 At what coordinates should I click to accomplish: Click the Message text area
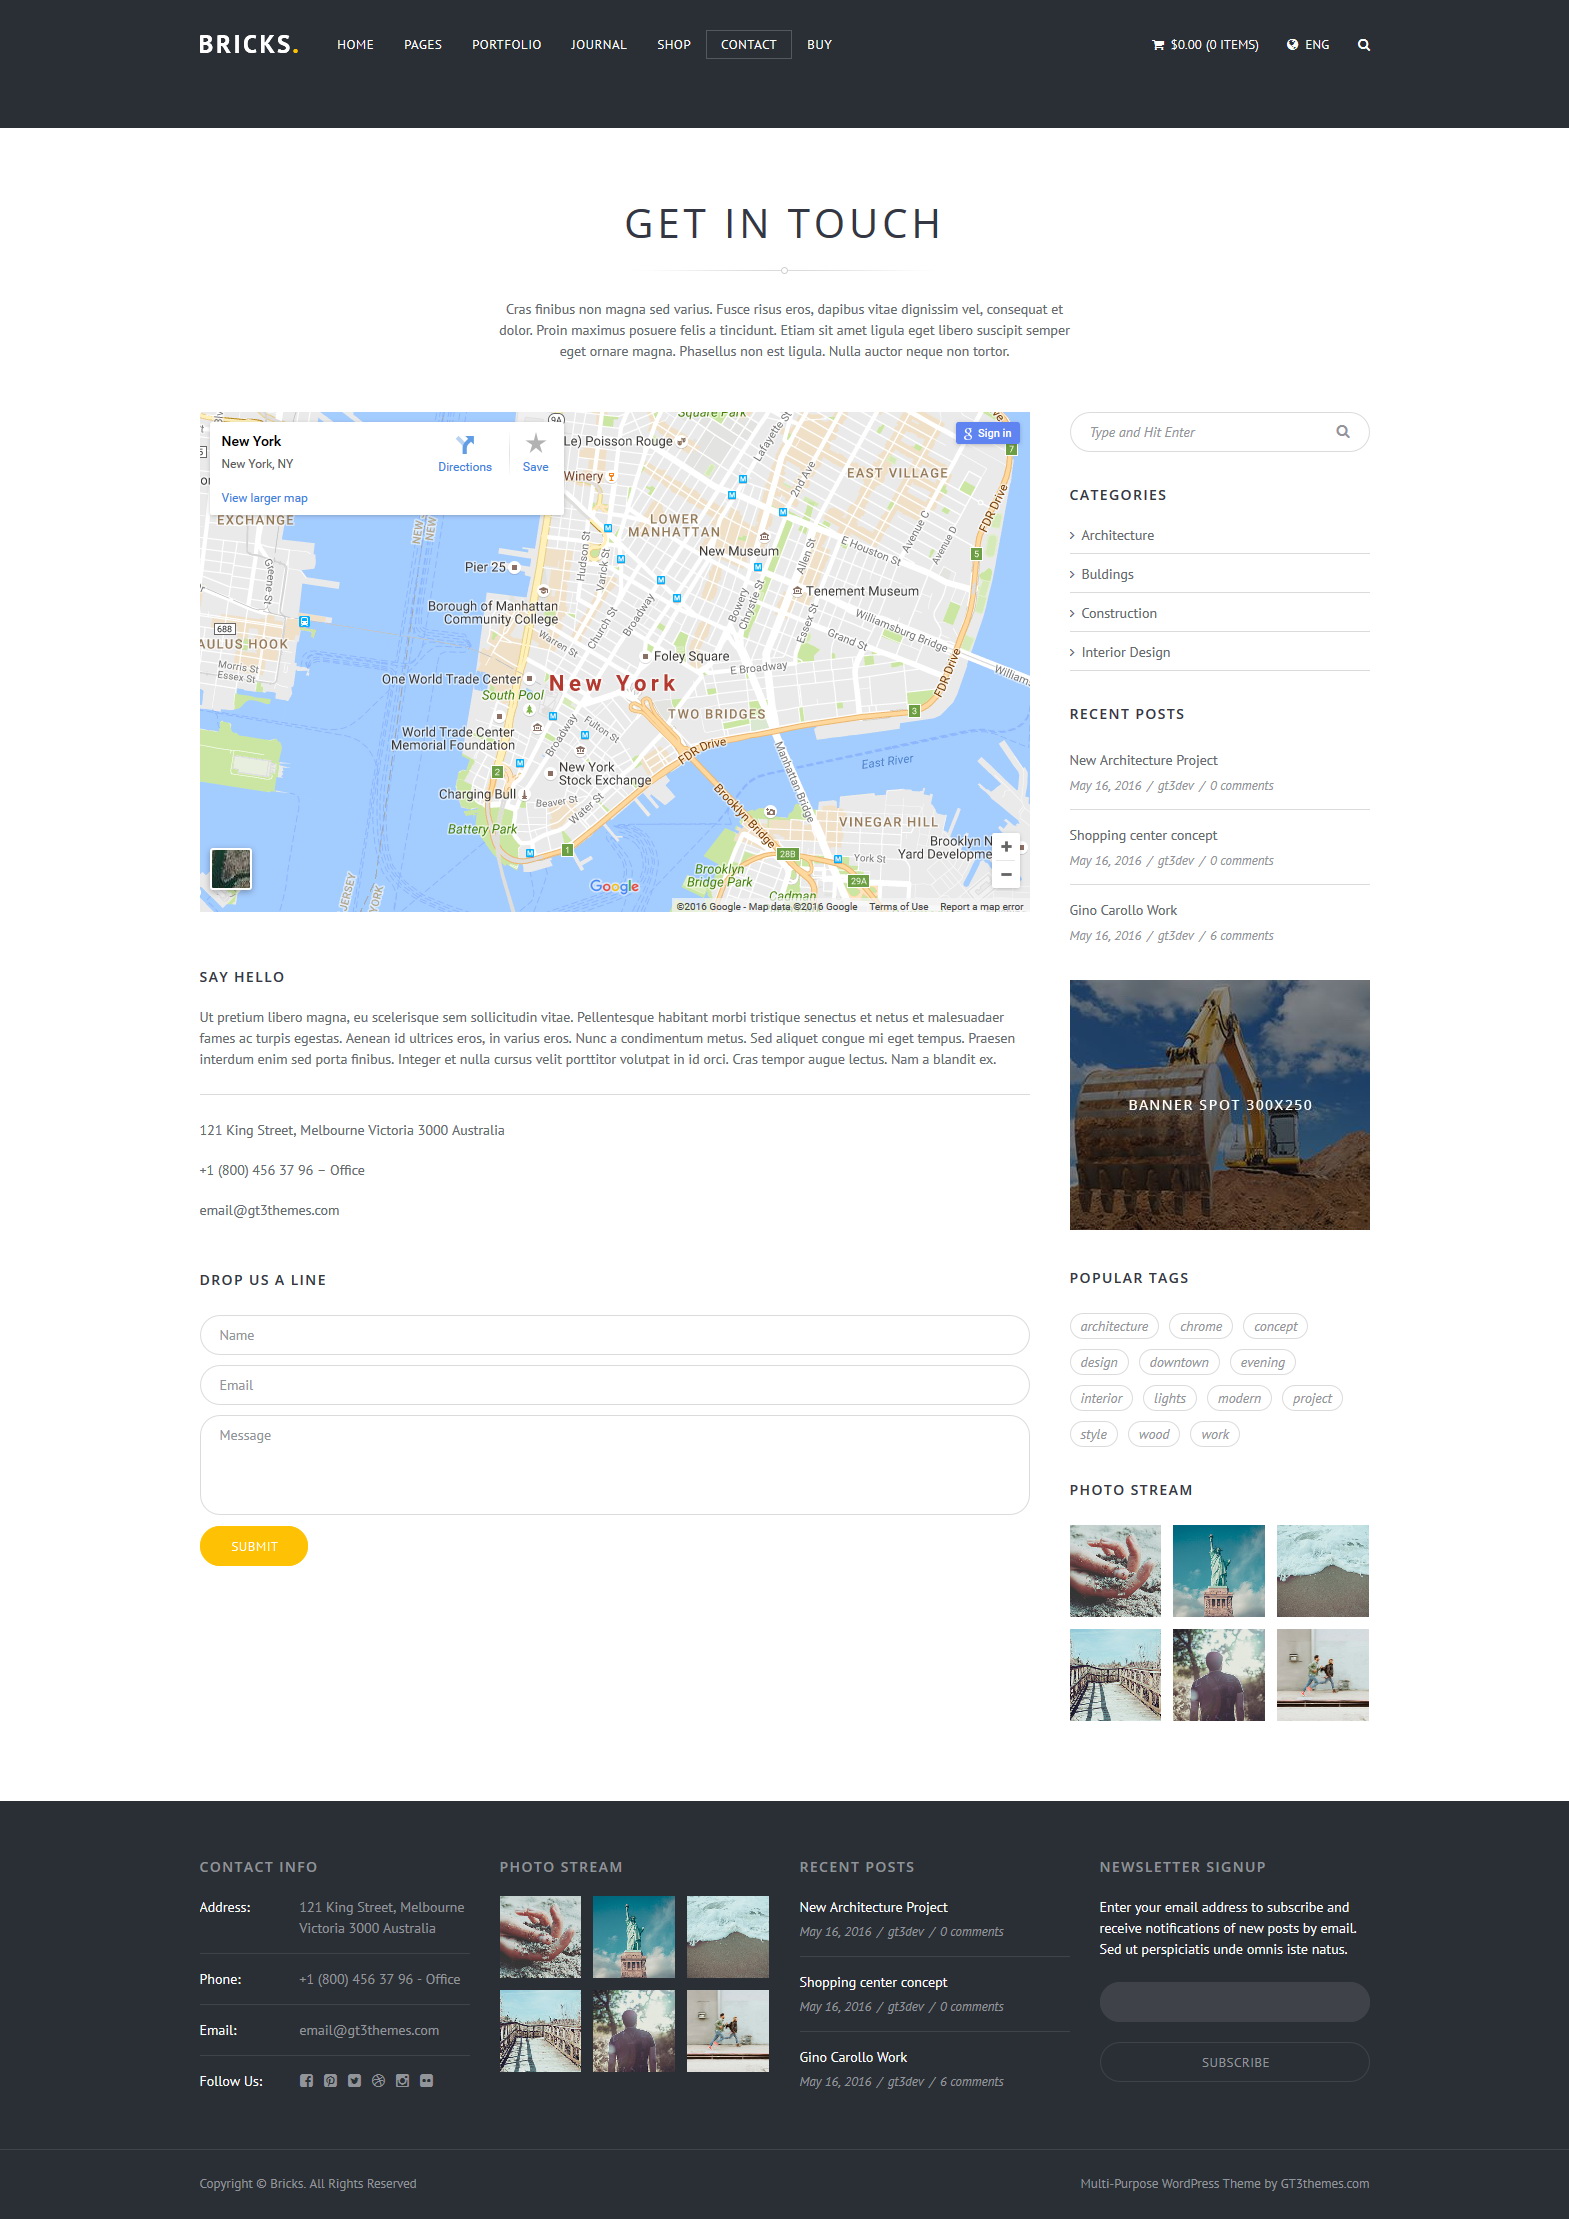(x=614, y=1465)
